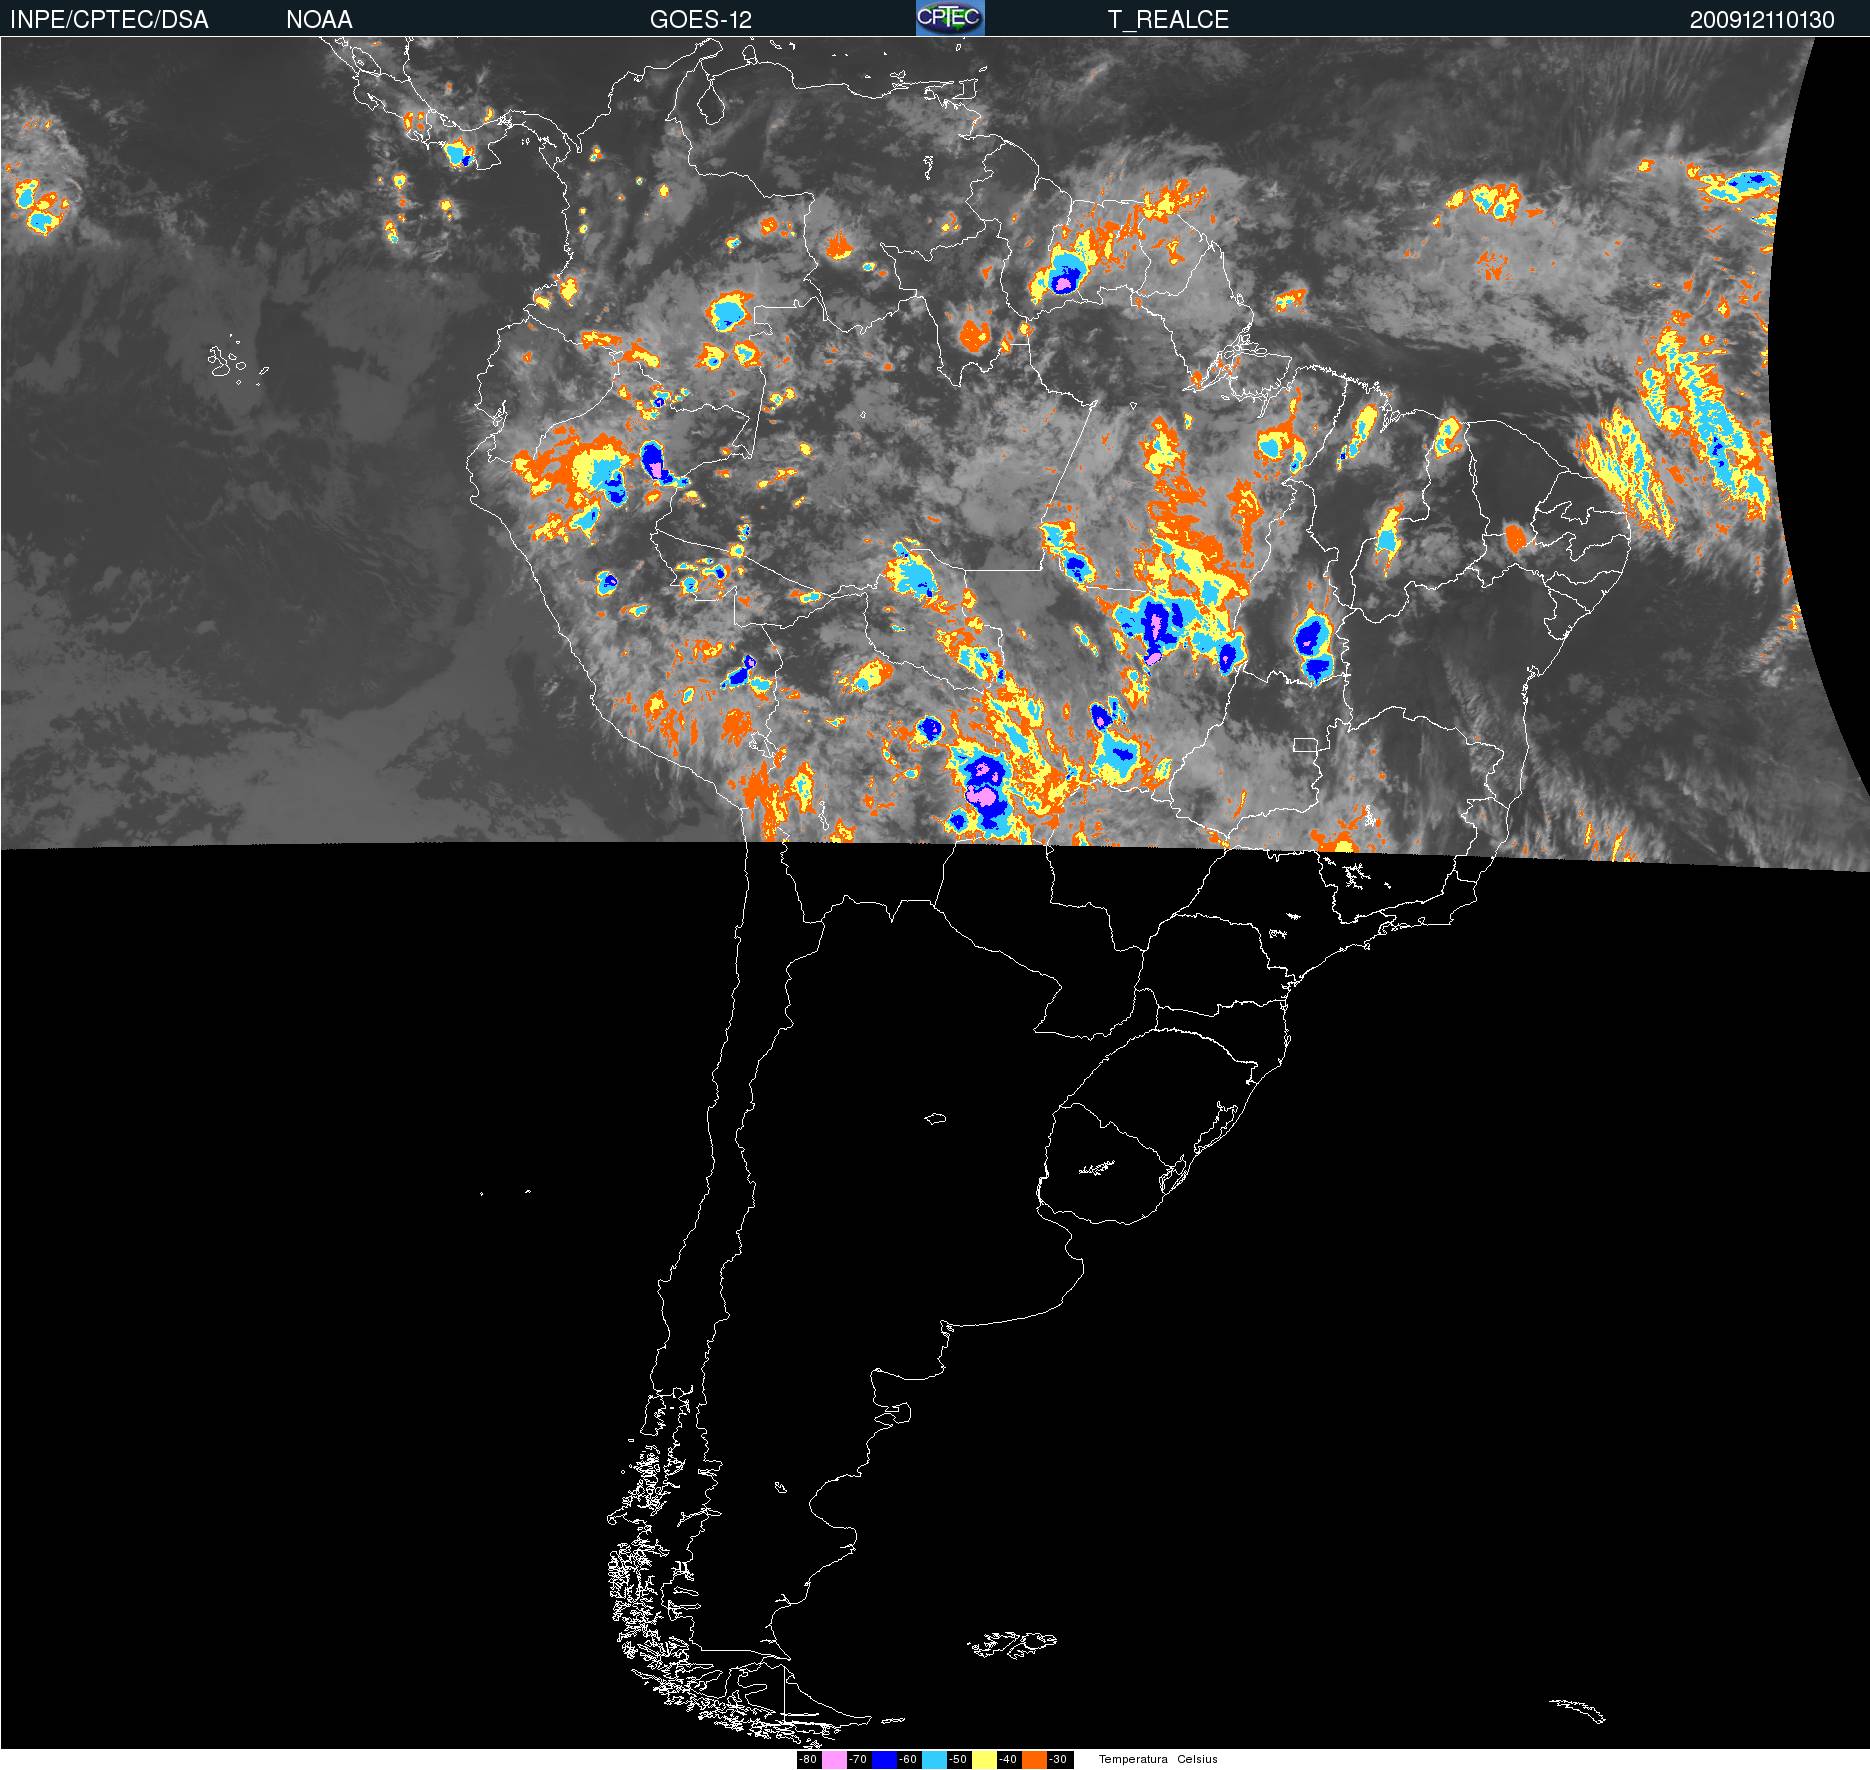Screen dimensions: 1870x1770
Task: Click the orange legend color swatch
Action: 1034,1760
